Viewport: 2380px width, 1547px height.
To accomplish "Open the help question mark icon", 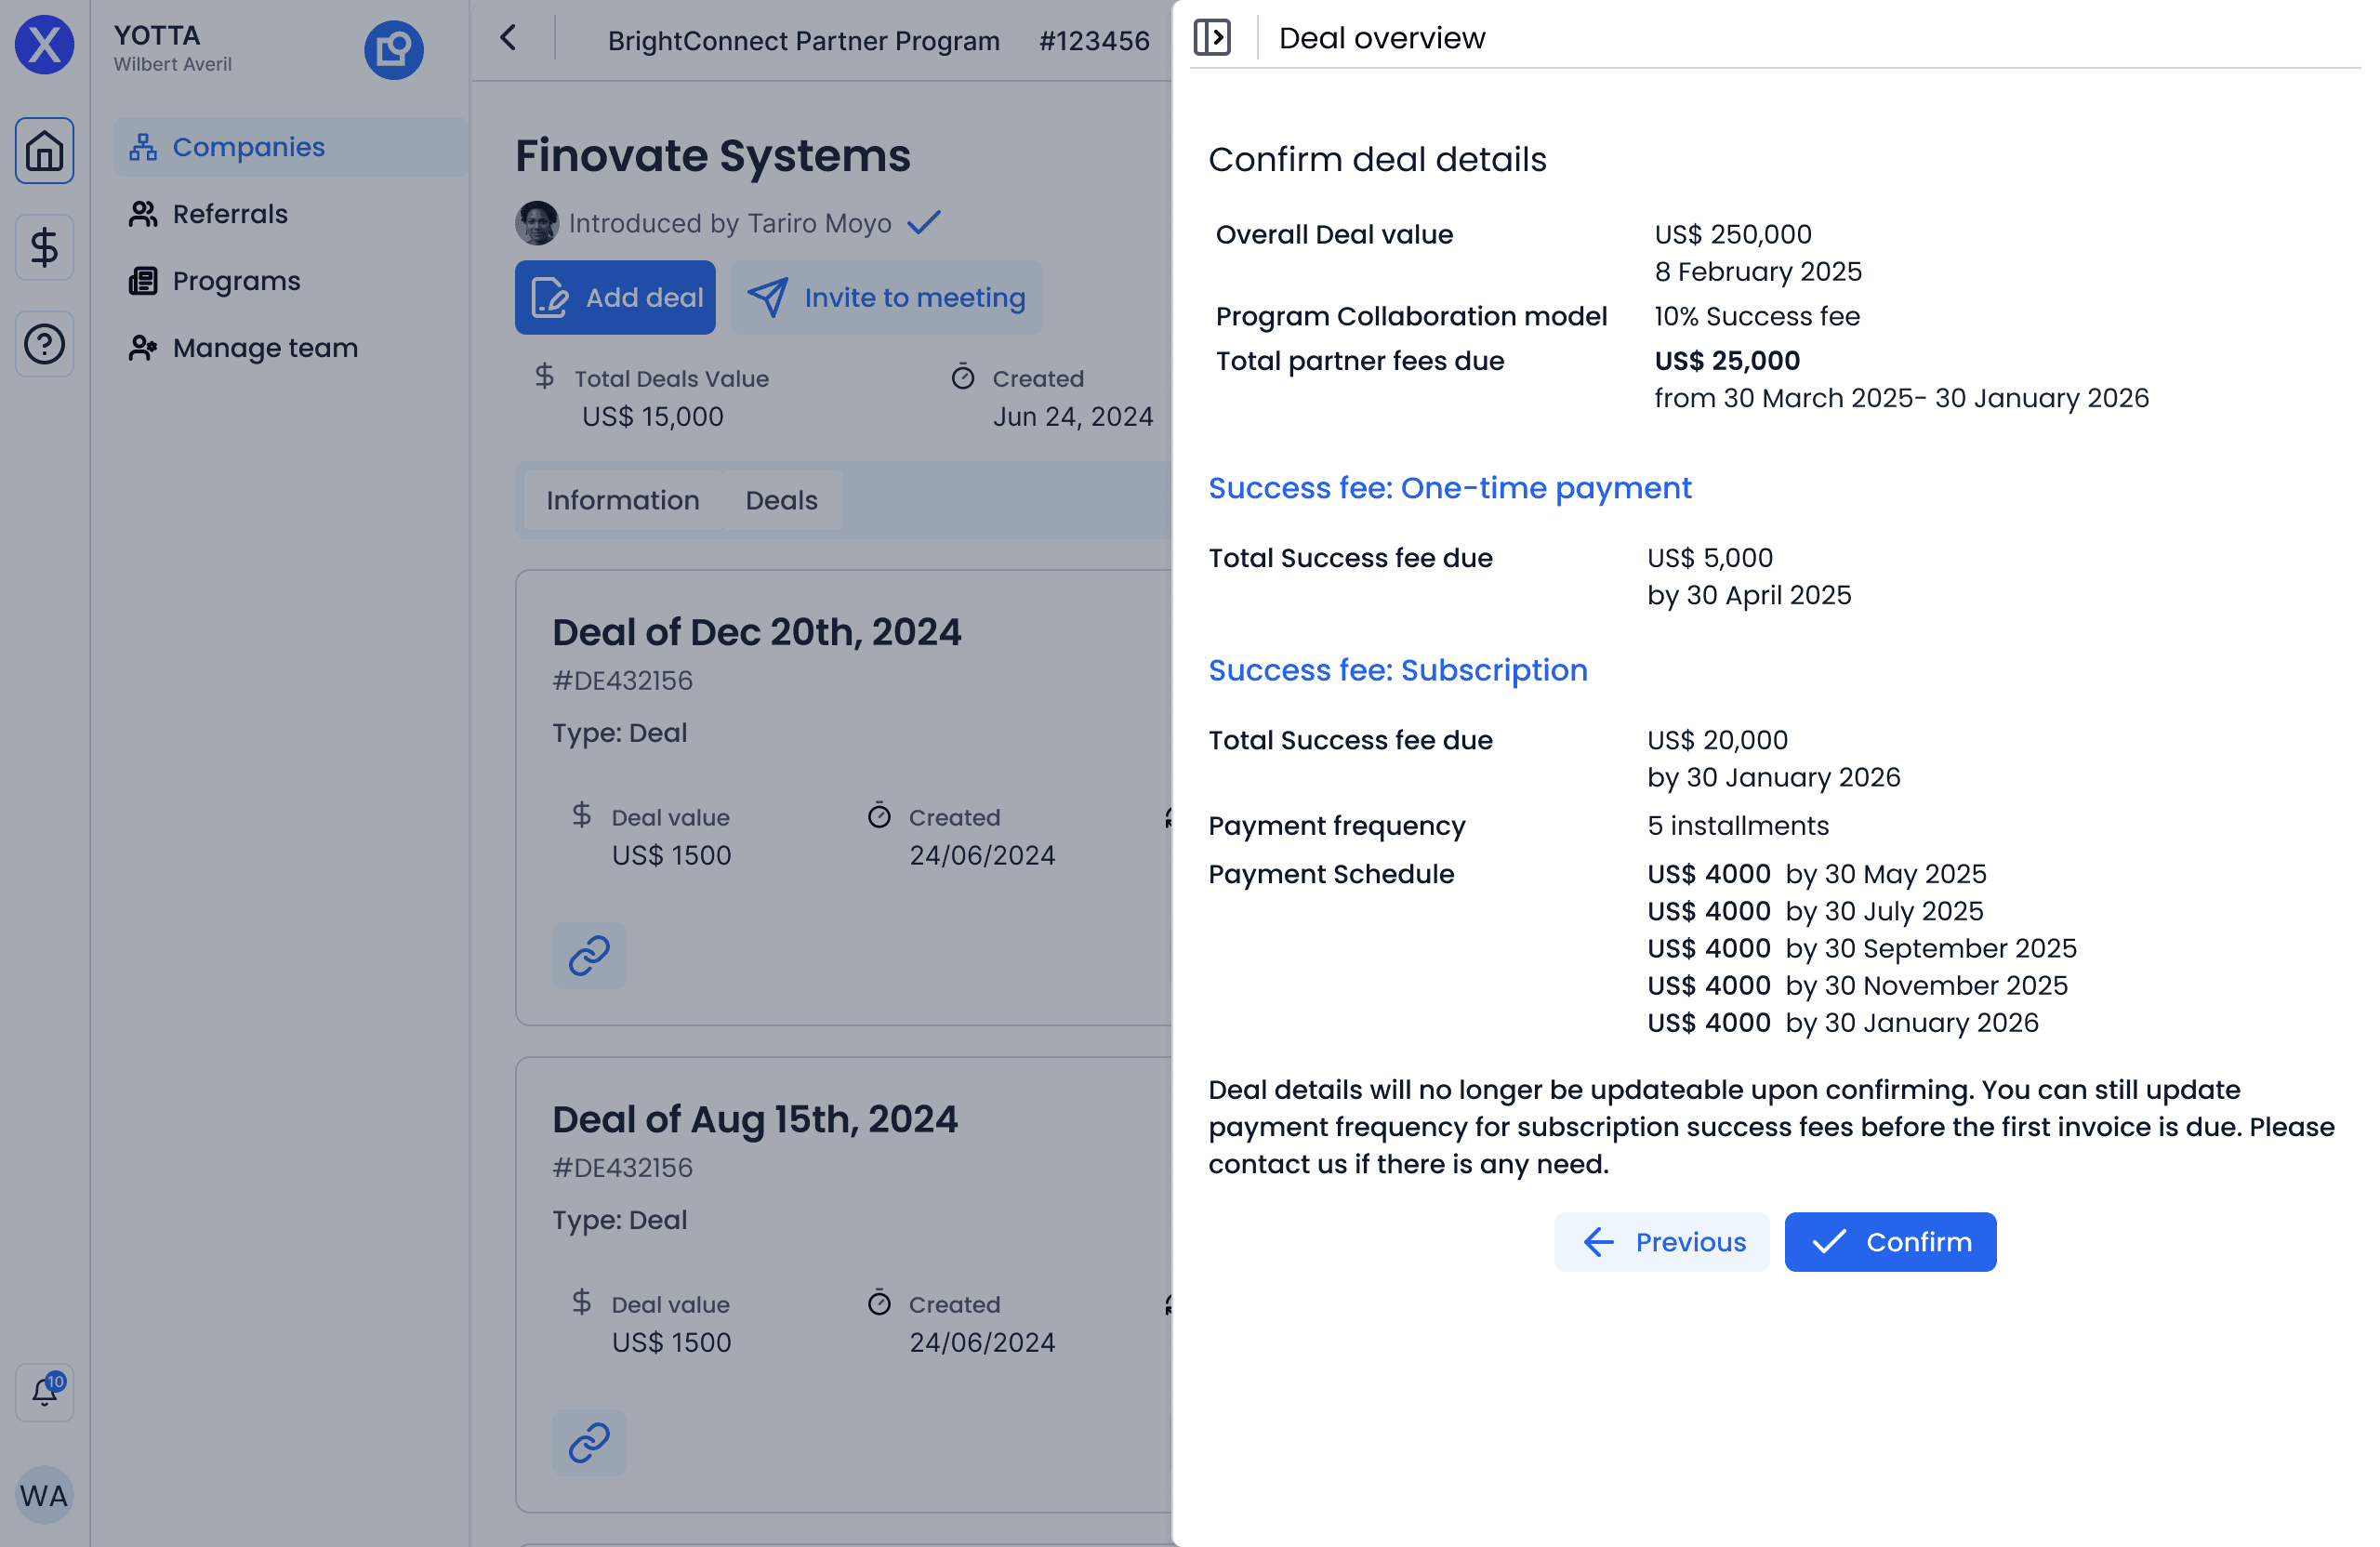I will point(44,344).
